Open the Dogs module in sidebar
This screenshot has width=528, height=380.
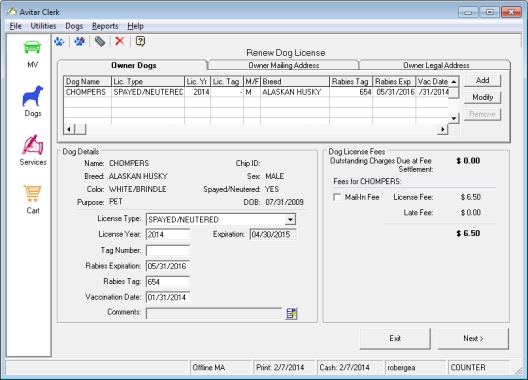33,96
